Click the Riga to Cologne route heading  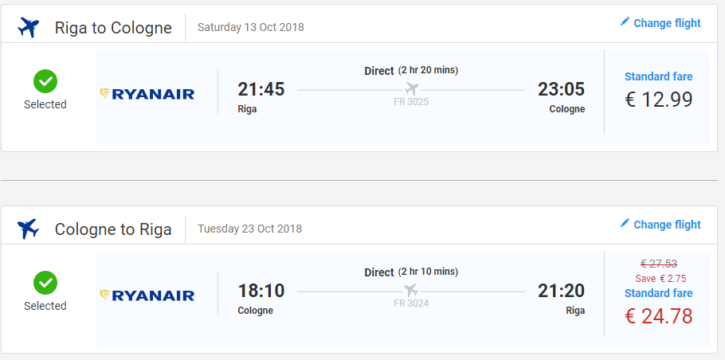[x=113, y=28]
